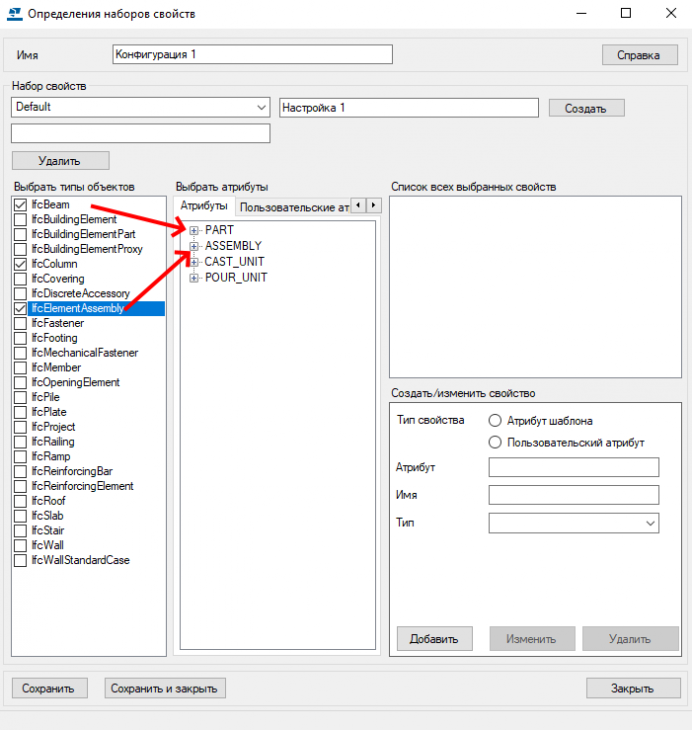Select the PART label in the tree
692x730 pixels.
[x=219, y=230]
